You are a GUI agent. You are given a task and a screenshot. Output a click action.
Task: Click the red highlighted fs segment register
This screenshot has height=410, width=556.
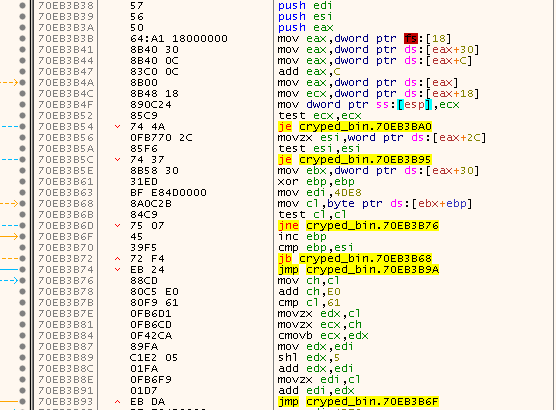pos(411,38)
